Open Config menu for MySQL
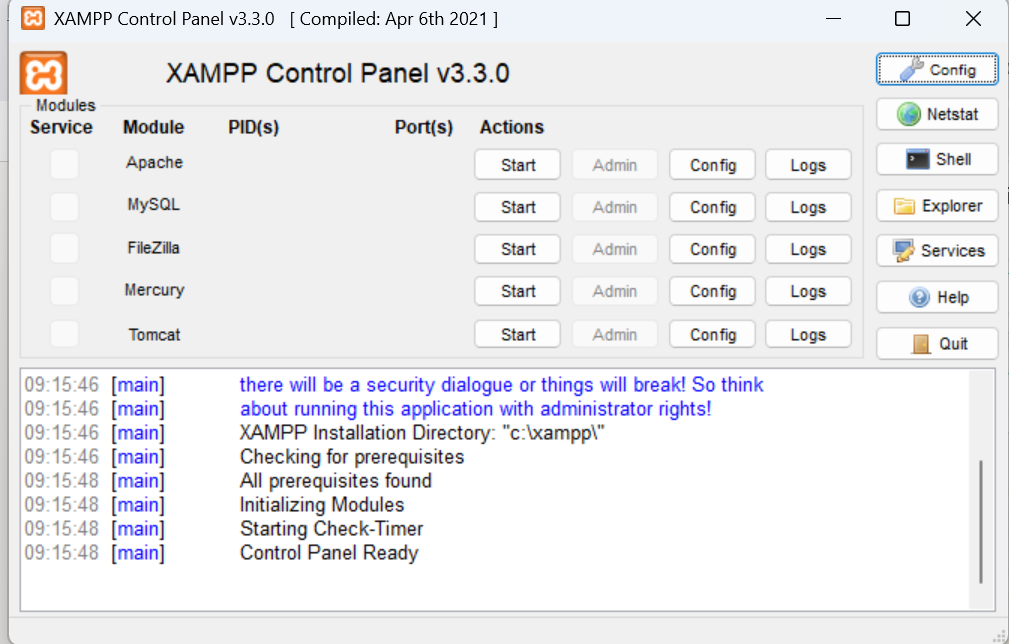The height and width of the screenshot is (644, 1009). 713,207
